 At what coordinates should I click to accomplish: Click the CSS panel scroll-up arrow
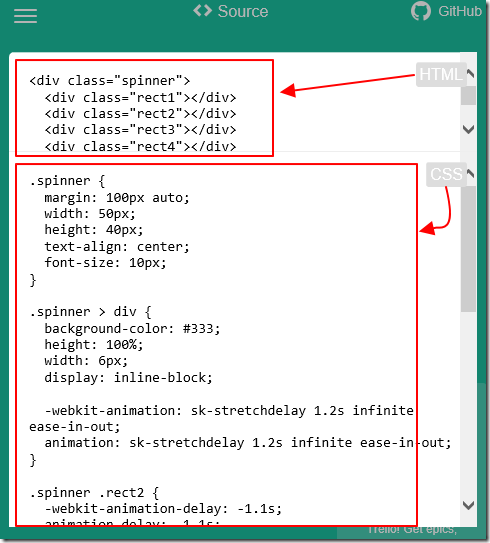pyautogui.click(x=470, y=173)
